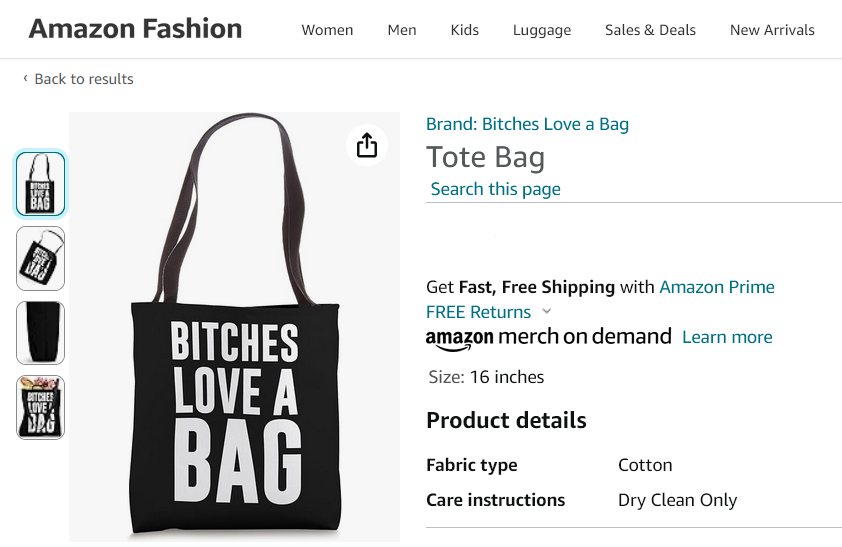The width and height of the screenshot is (842, 547).
Task: Select the second angled bag thumbnail
Action: (x=41, y=259)
